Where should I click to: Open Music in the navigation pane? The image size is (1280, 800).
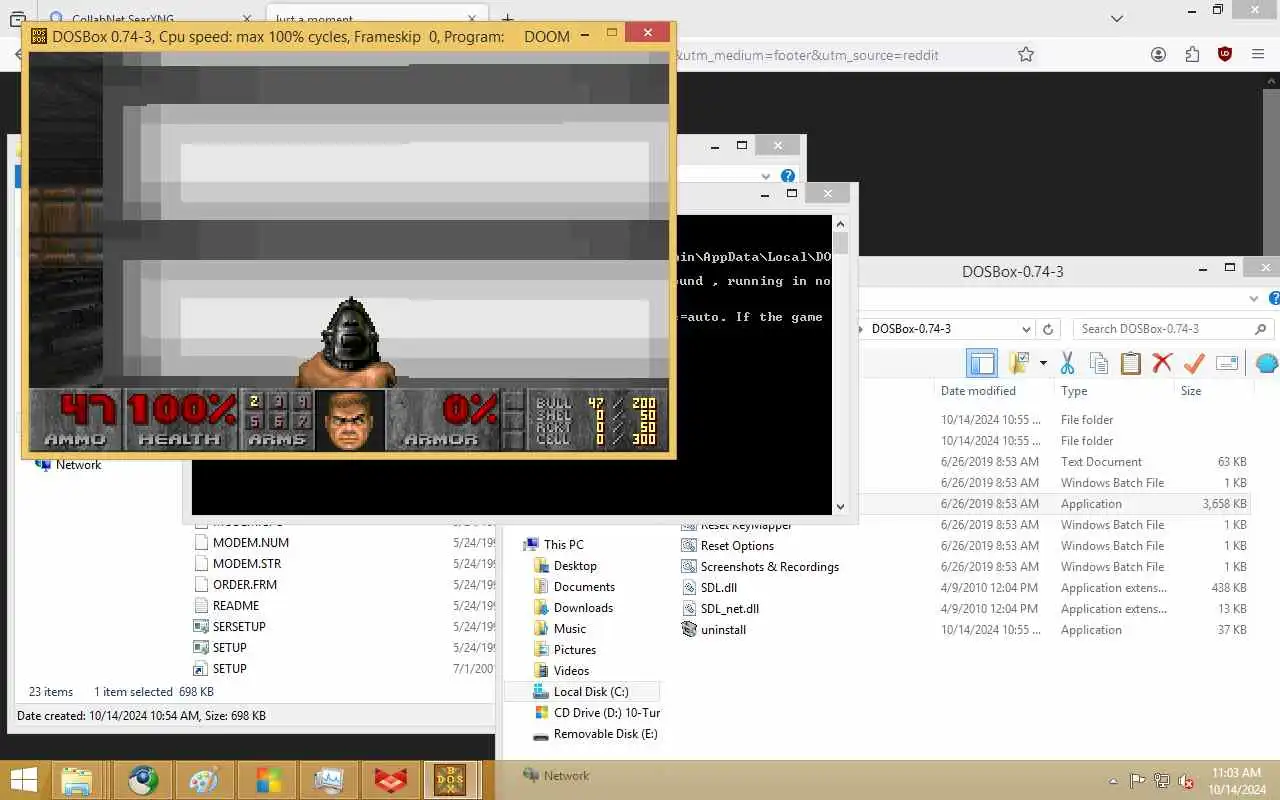coord(570,629)
